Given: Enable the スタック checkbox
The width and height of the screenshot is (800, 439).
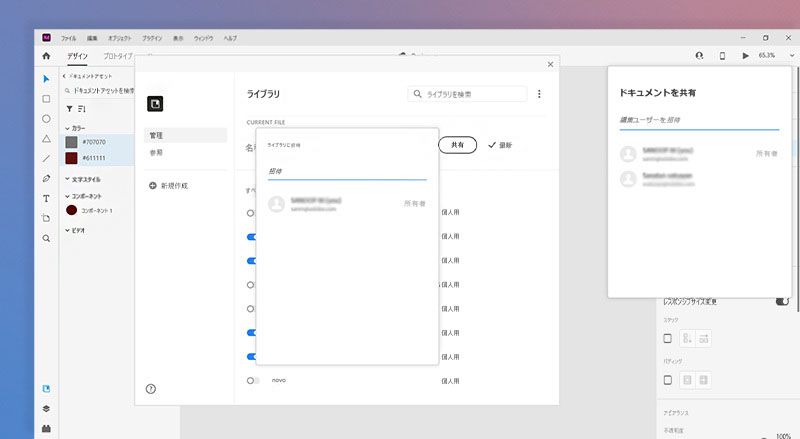Looking at the screenshot, I should [667, 338].
